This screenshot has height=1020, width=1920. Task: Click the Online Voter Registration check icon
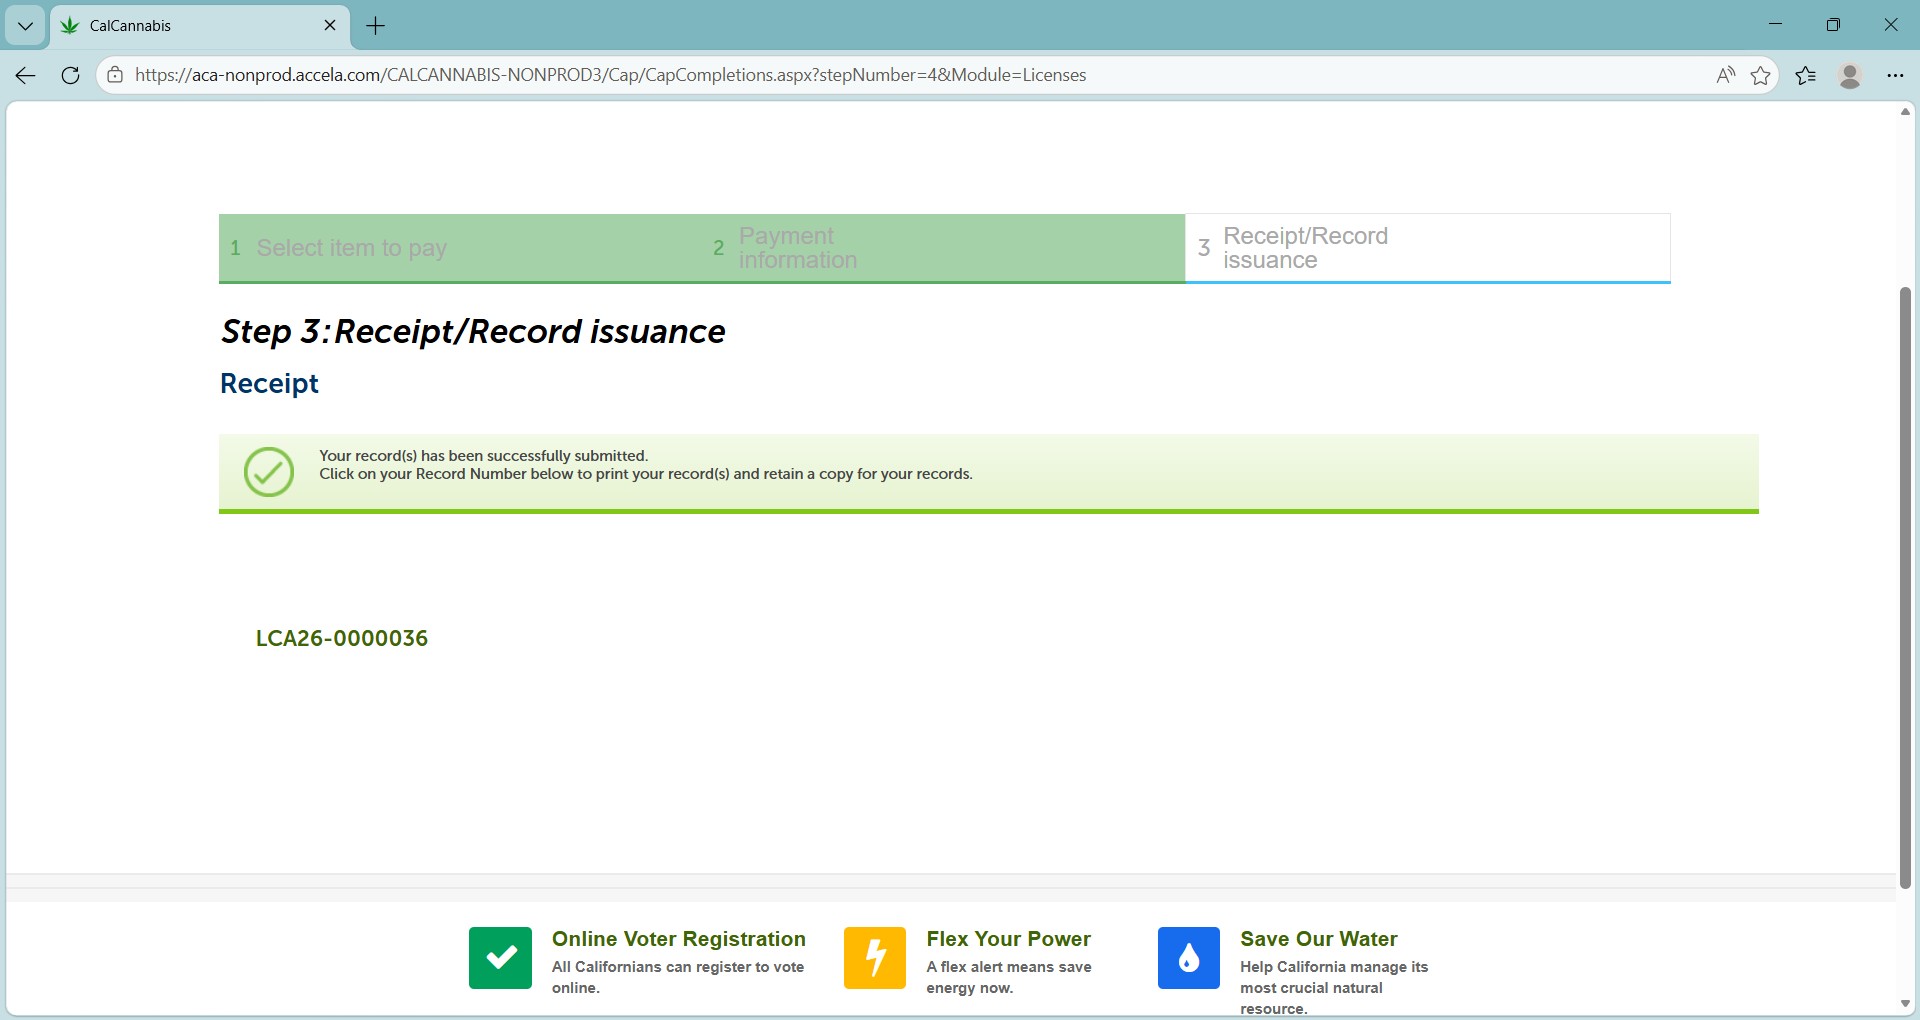click(x=500, y=958)
